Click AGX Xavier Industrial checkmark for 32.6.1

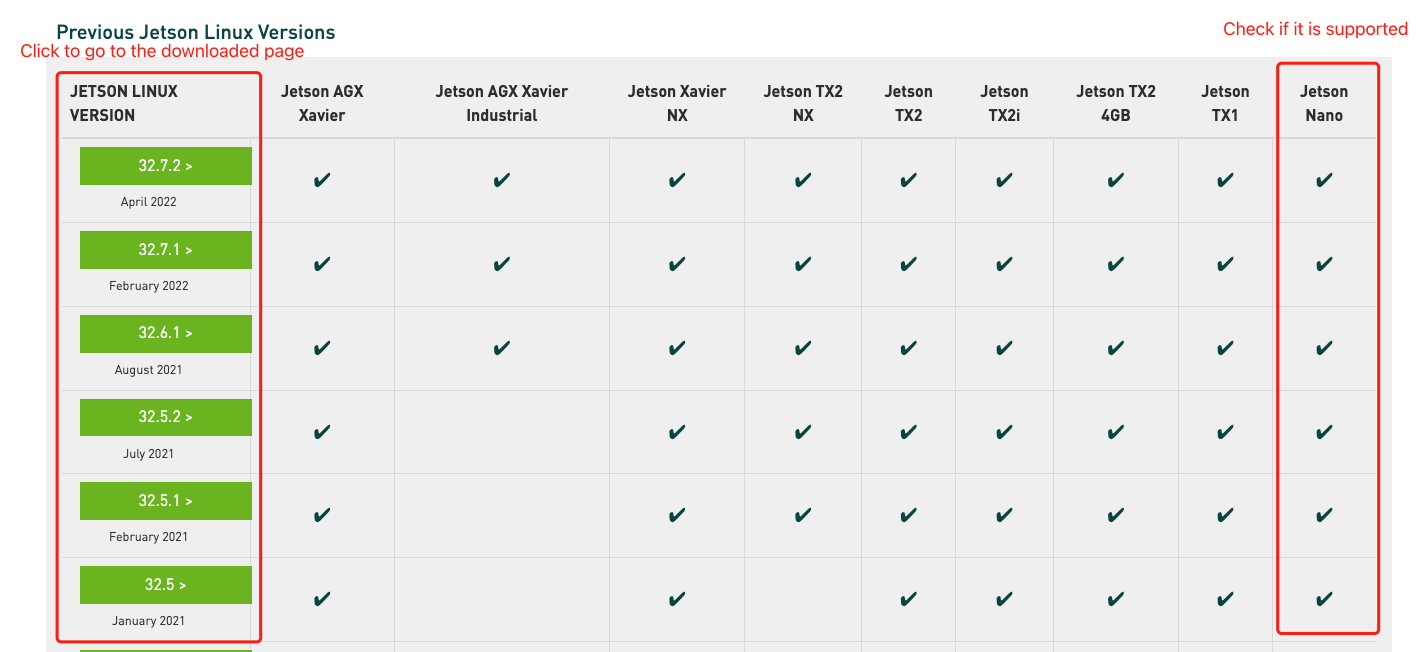(502, 349)
